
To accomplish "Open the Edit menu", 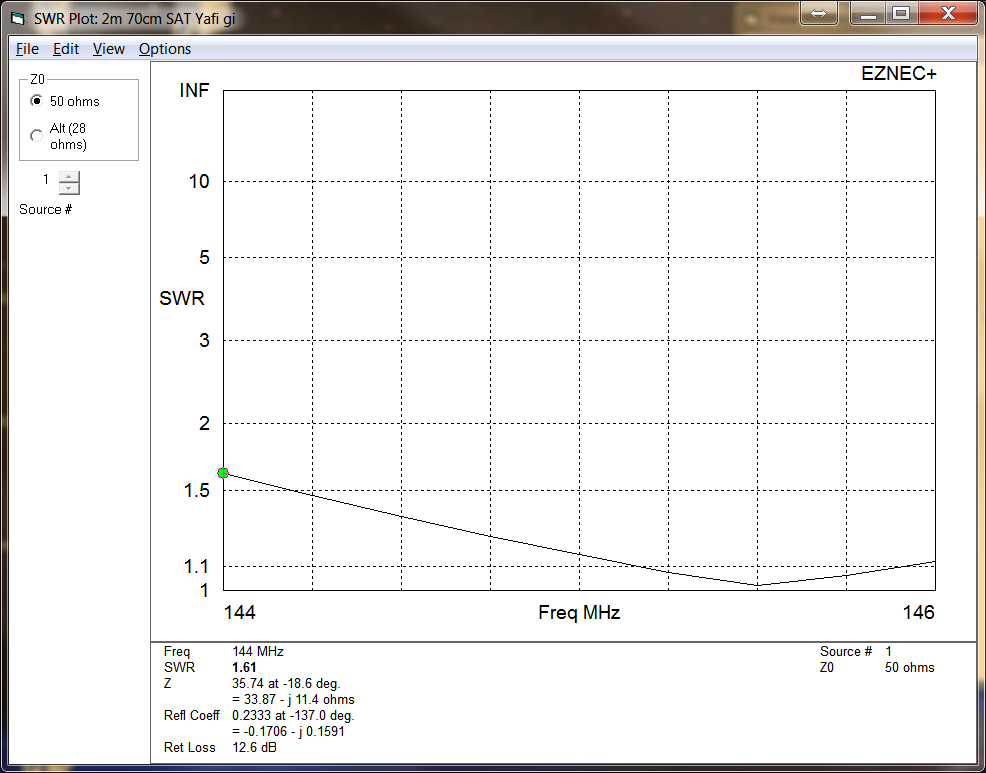I will point(66,49).
